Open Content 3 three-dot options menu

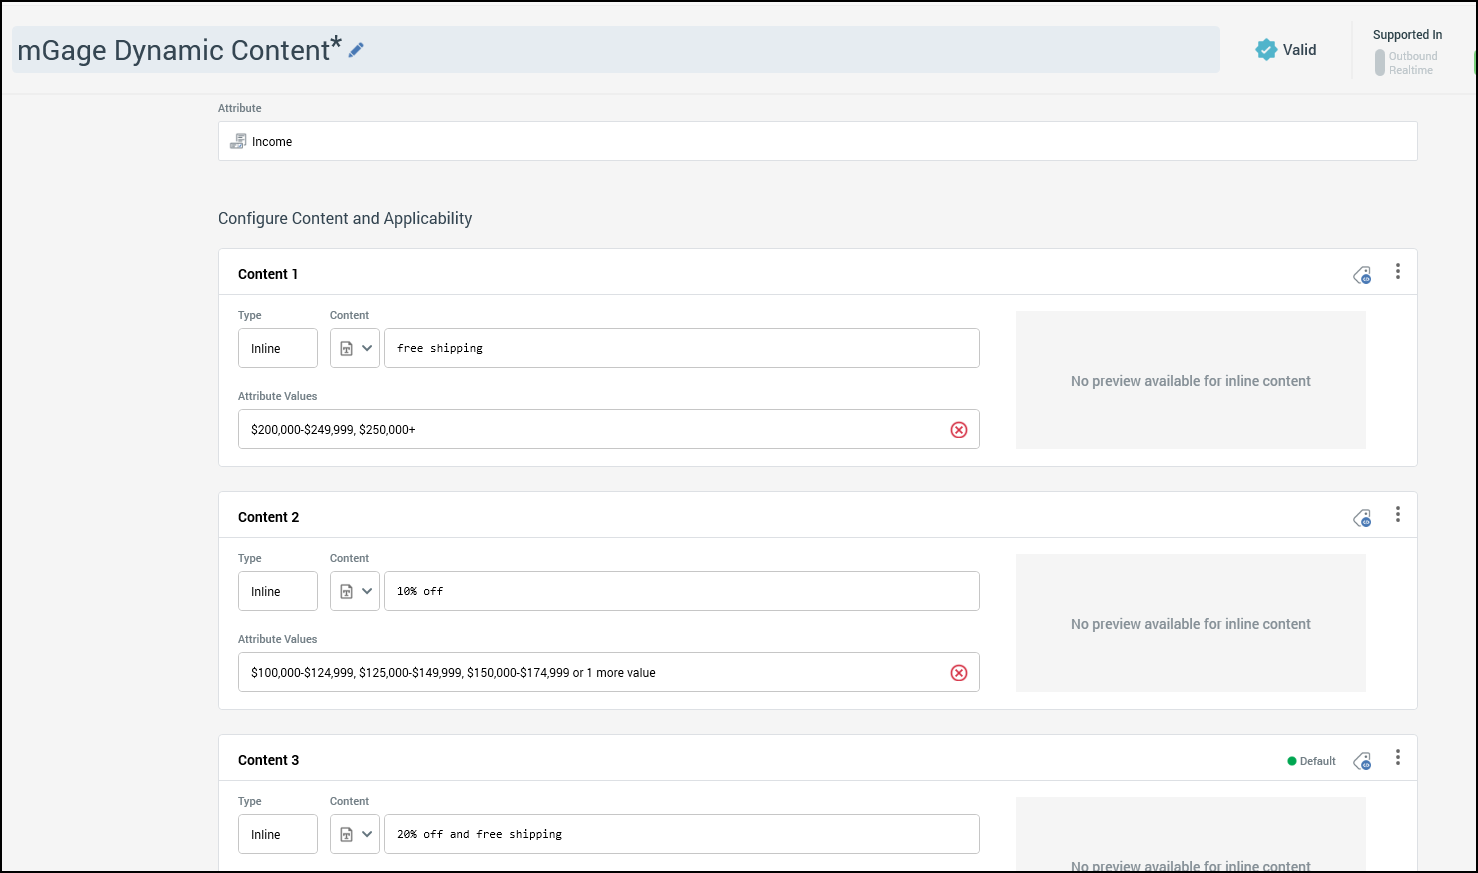pyautogui.click(x=1398, y=758)
